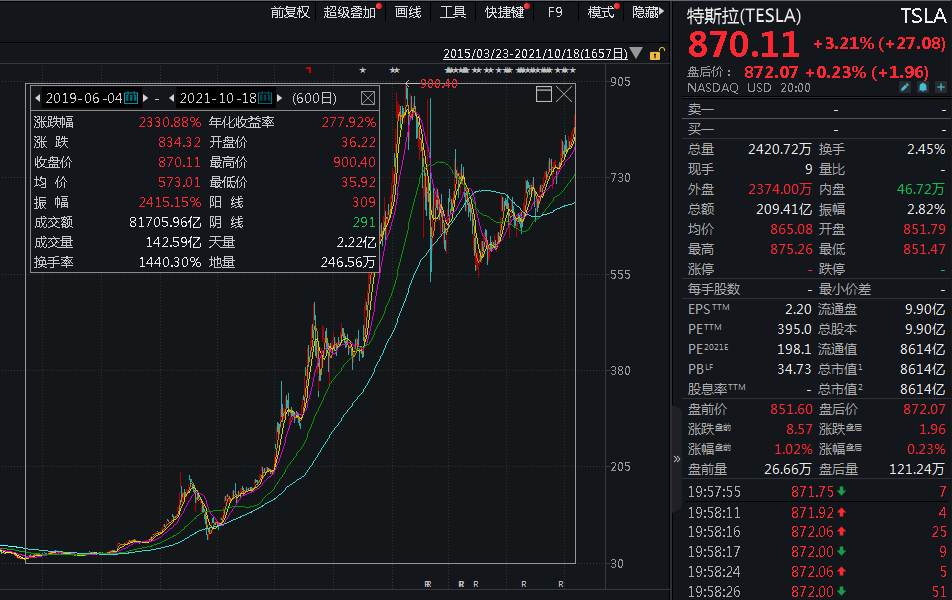952x600 pixels.
Task: Click the stock name 特斯拉(TESLA)
Action: (744, 16)
